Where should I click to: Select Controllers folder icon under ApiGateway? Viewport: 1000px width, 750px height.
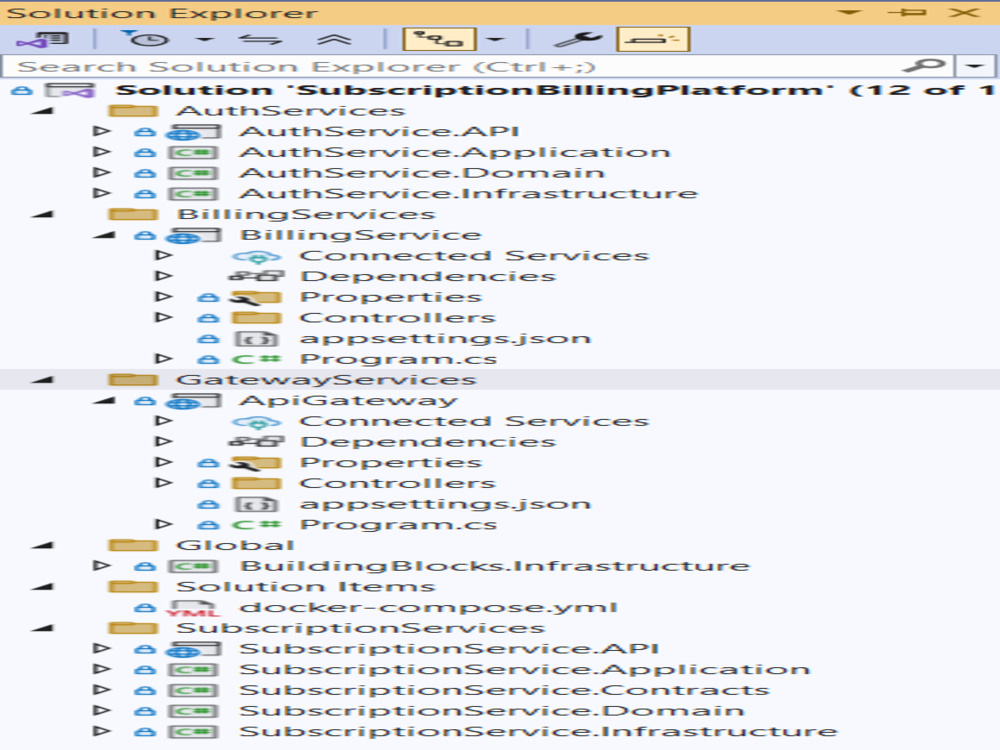click(256, 483)
